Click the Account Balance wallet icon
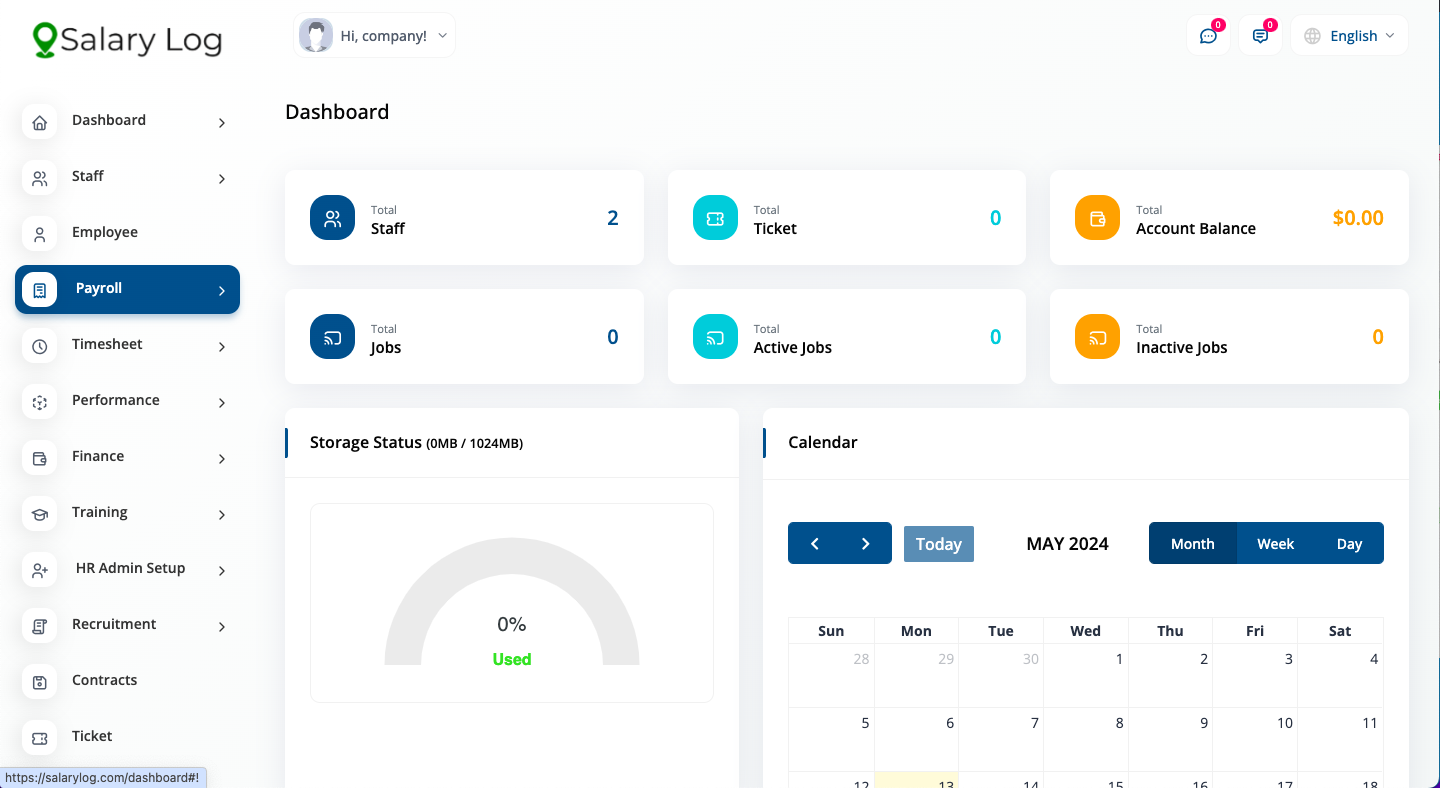This screenshot has width=1440, height=788. [1097, 218]
